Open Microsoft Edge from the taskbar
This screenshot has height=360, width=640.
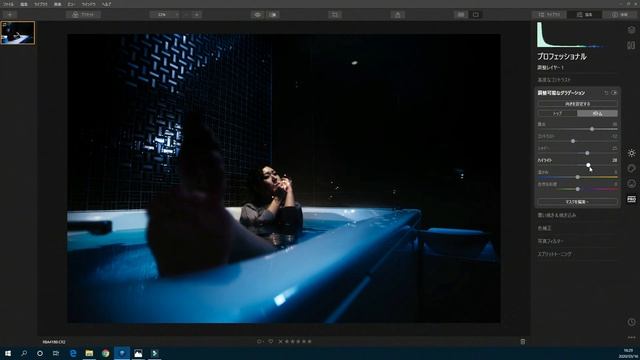pos(73,353)
